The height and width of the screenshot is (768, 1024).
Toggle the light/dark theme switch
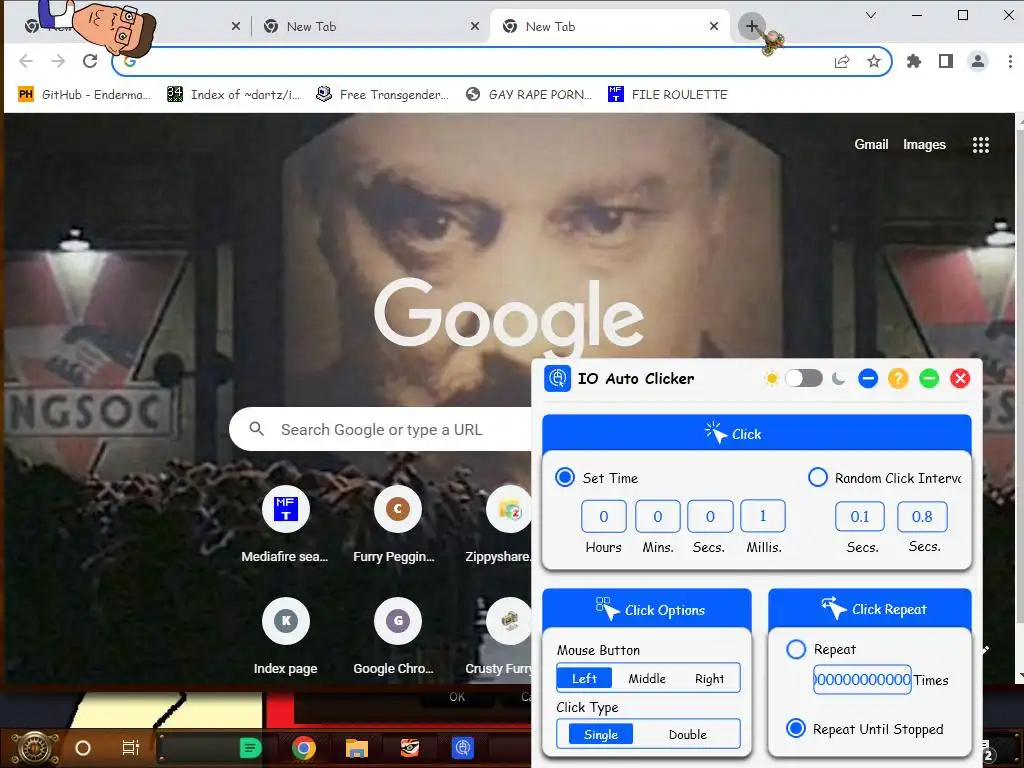pos(803,378)
